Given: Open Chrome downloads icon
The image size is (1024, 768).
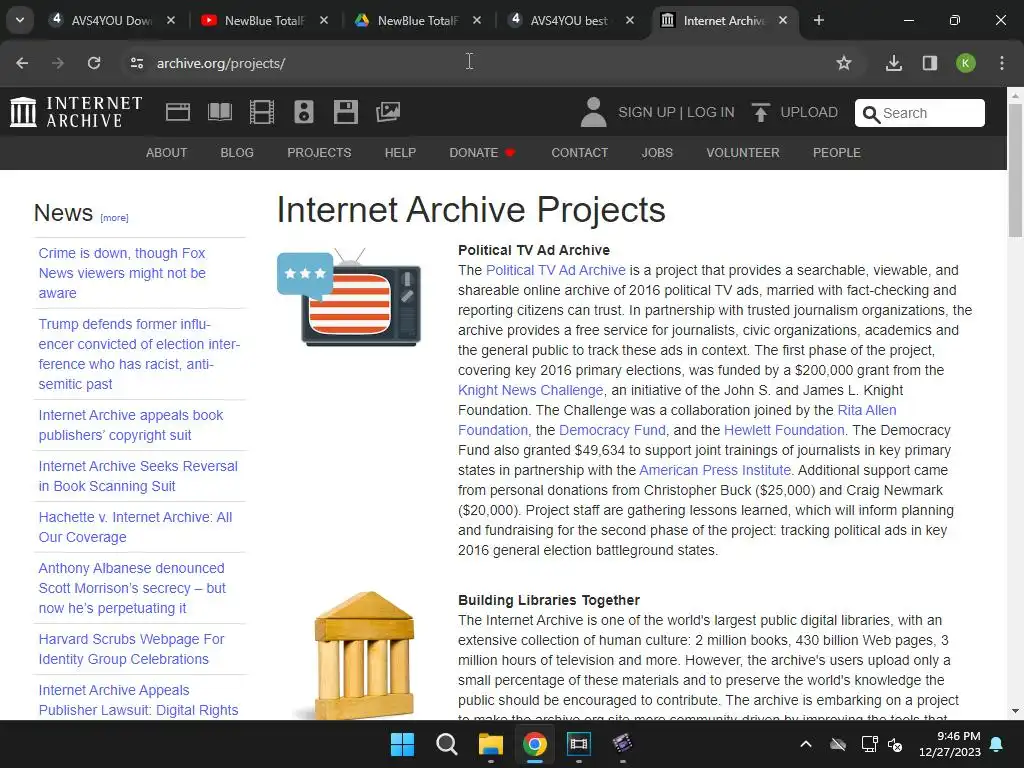Looking at the screenshot, I should (893, 63).
